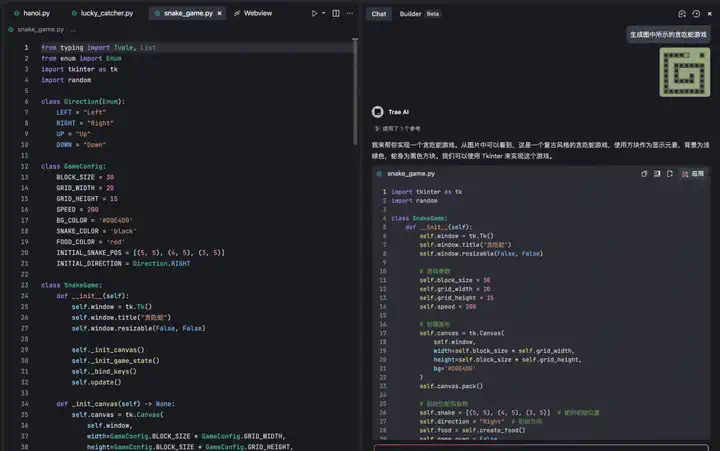
Task: Select the snake_game.py editor tab
Action: pos(188,13)
